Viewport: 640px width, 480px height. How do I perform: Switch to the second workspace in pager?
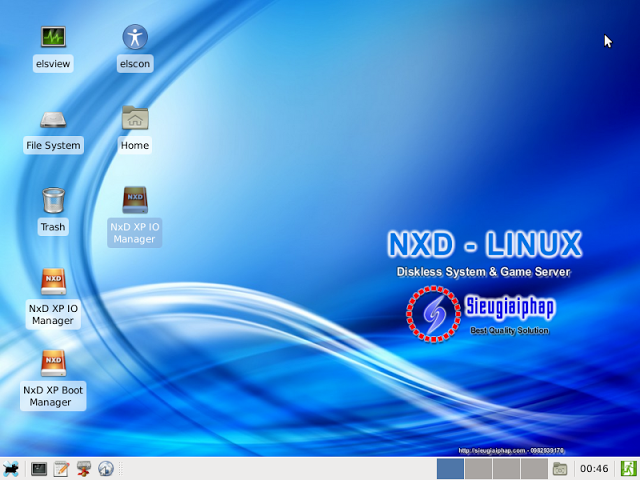click(478, 469)
